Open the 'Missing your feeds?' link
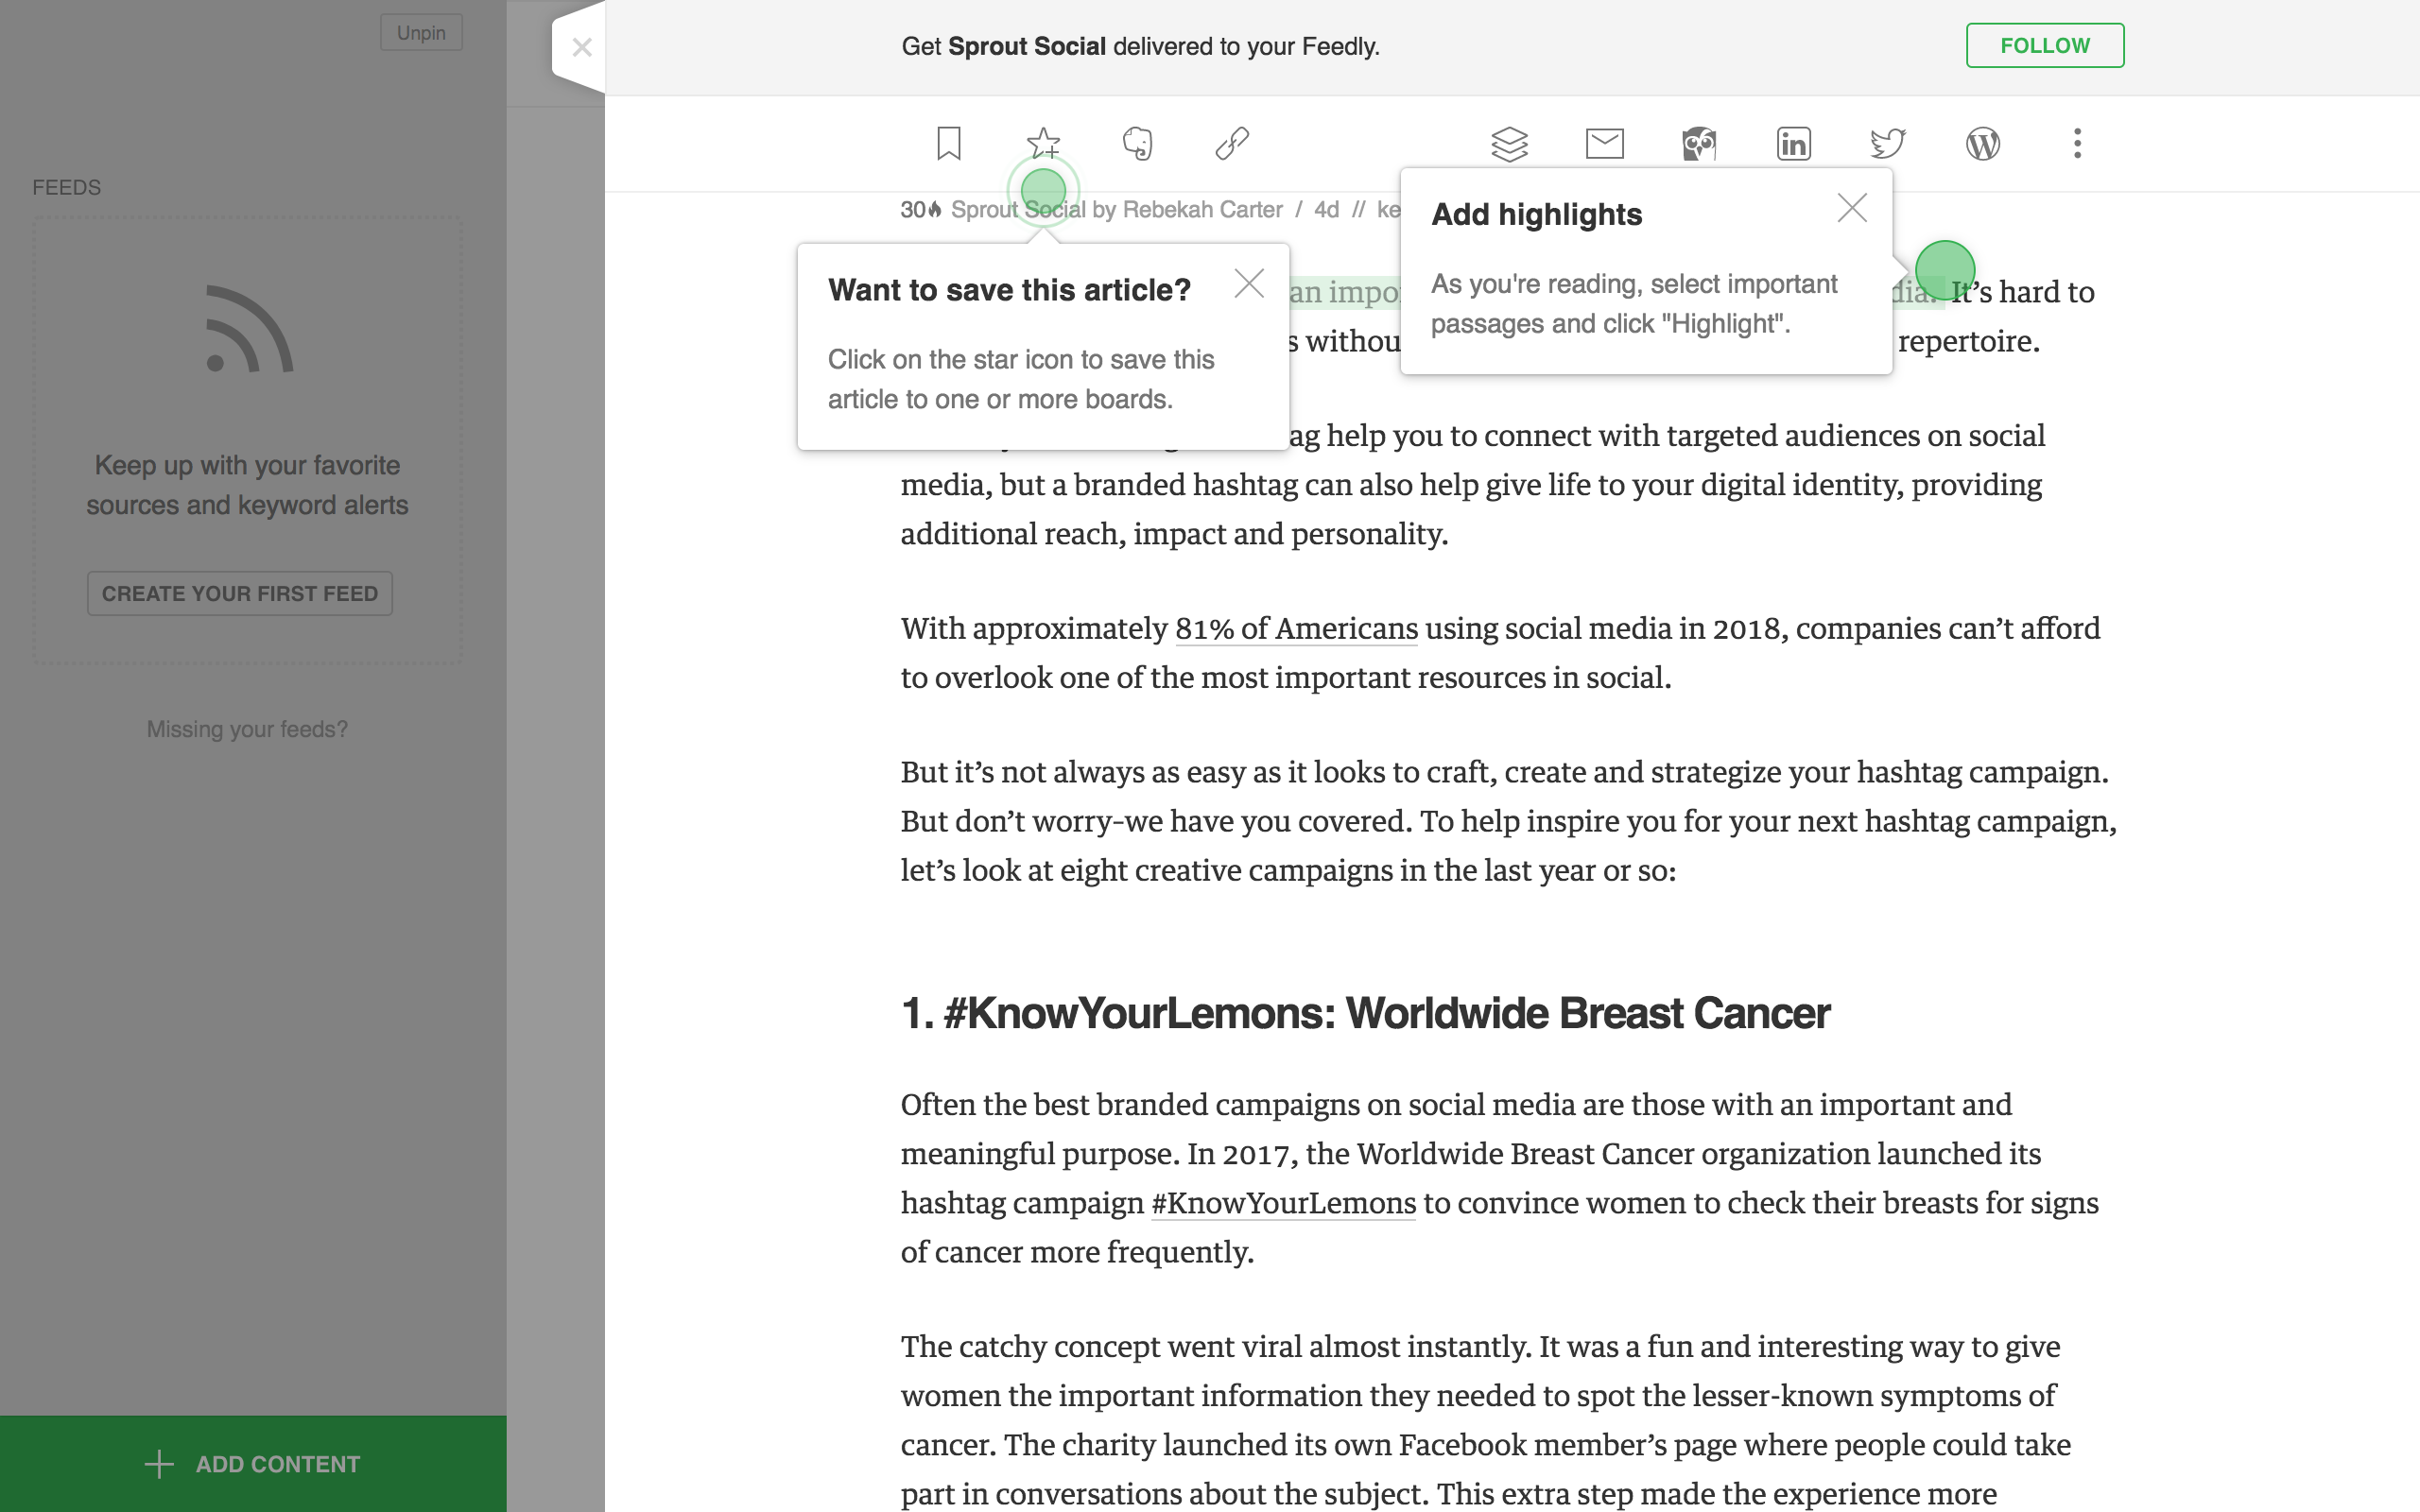 [247, 729]
